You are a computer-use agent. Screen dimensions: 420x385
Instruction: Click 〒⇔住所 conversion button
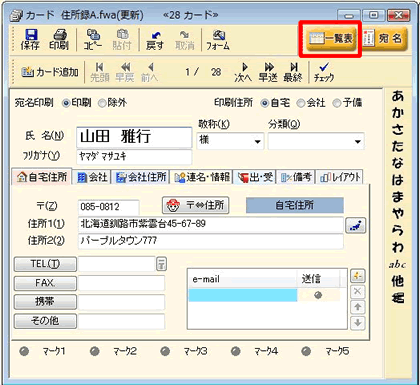coord(196,205)
